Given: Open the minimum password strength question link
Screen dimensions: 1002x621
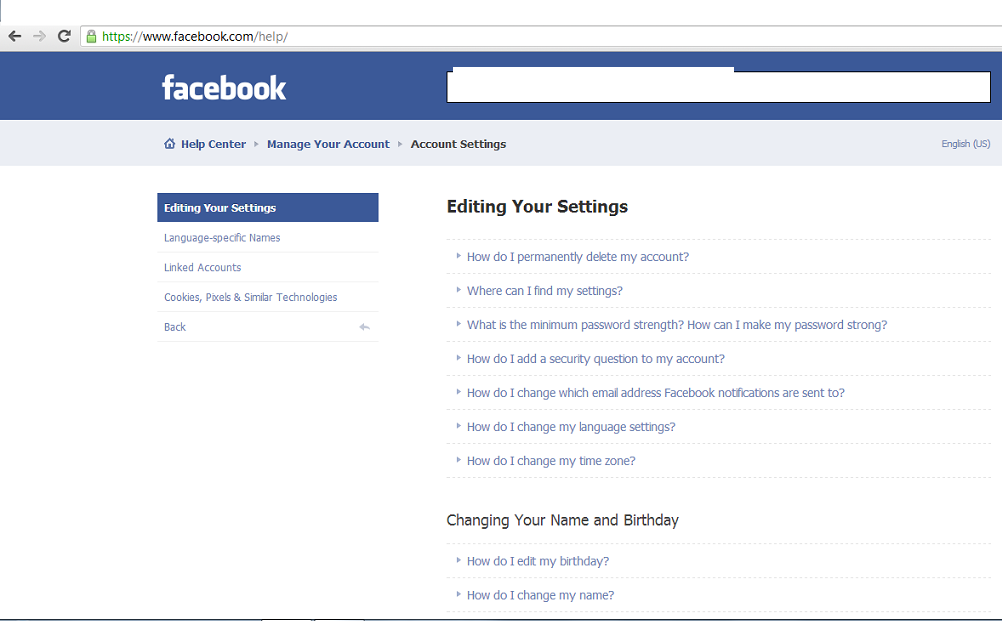Looking at the screenshot, I should (677, 325).
